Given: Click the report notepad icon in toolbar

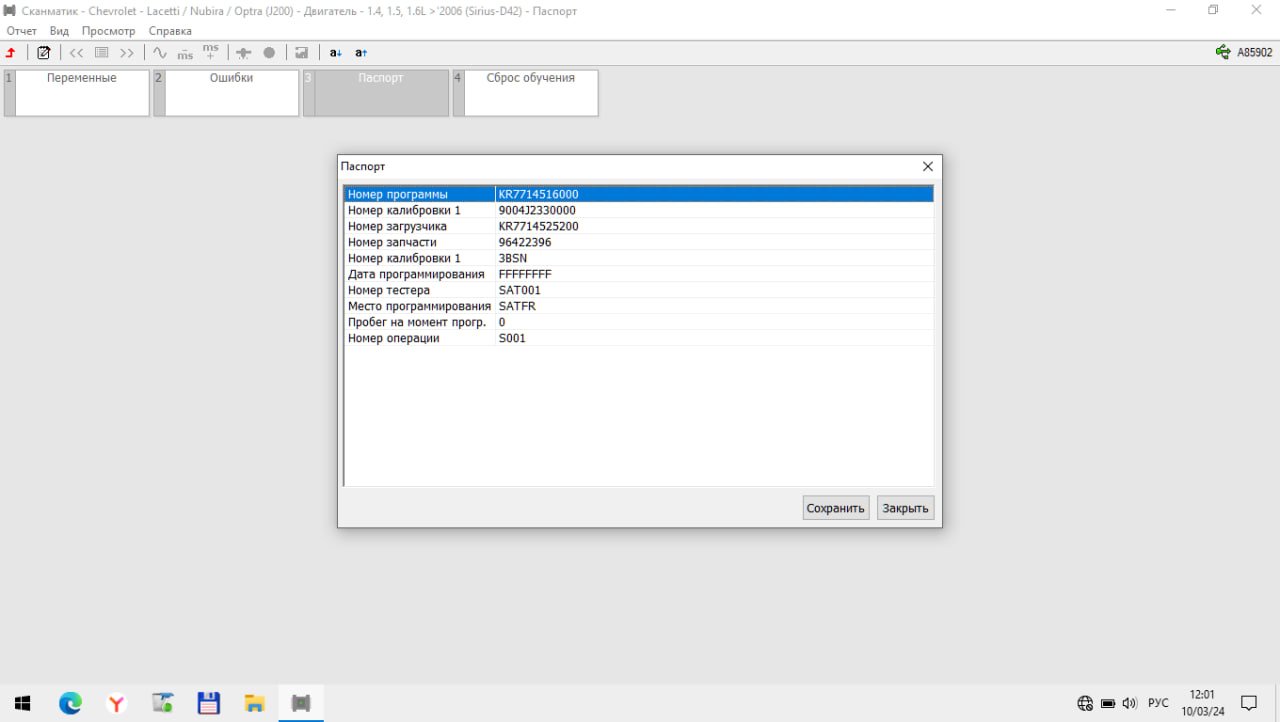Looking at the screenshot, I should click(x=43, y=53).
